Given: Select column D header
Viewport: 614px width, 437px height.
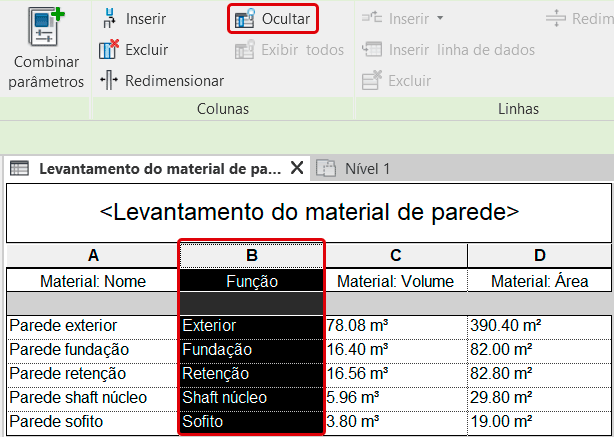Looking at the screenshot, I should click(540, 256).
